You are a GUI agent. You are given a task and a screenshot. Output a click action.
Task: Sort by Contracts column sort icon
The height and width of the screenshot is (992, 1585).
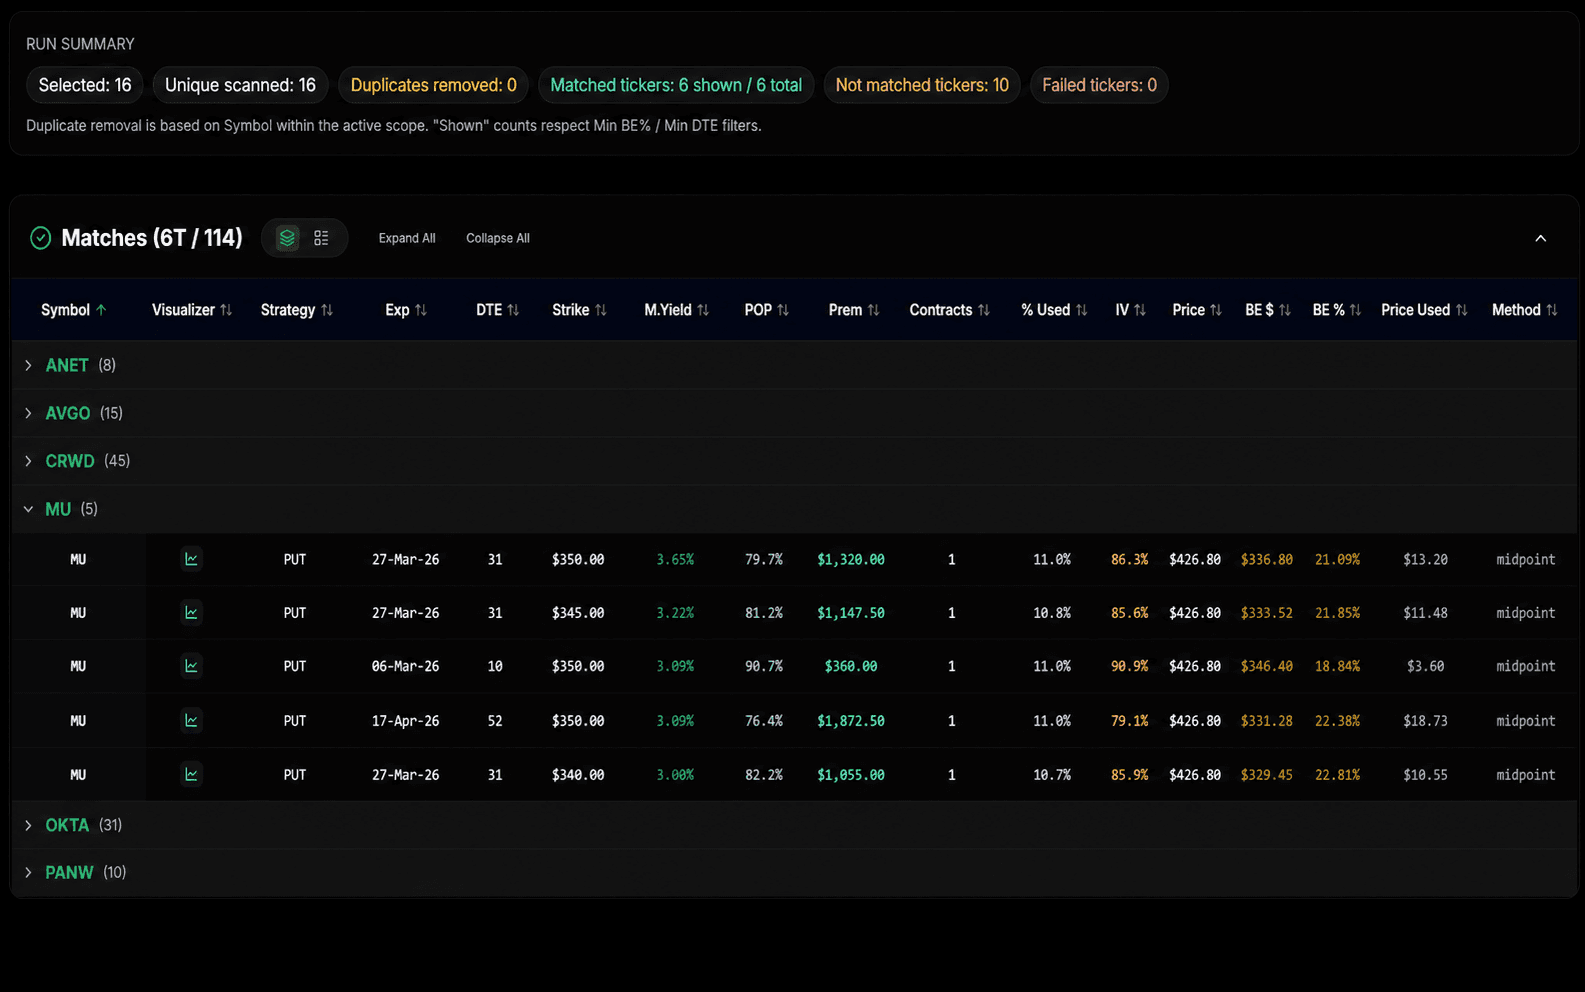coord(984,310)
